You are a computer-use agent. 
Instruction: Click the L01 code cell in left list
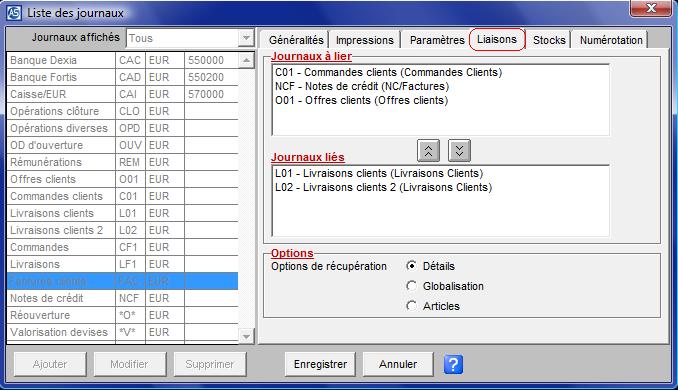coord(130,213)
